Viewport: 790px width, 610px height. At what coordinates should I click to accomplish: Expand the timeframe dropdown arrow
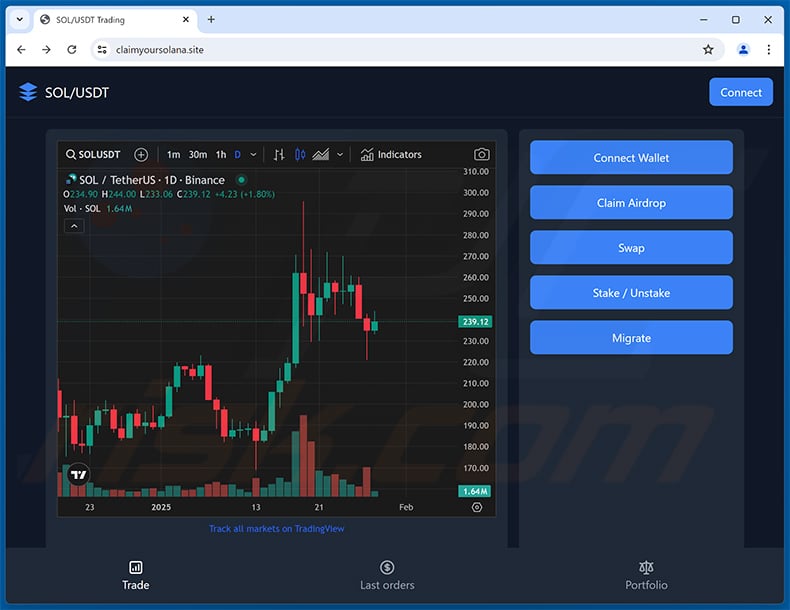pyautogui.click(x=253, y=155)
